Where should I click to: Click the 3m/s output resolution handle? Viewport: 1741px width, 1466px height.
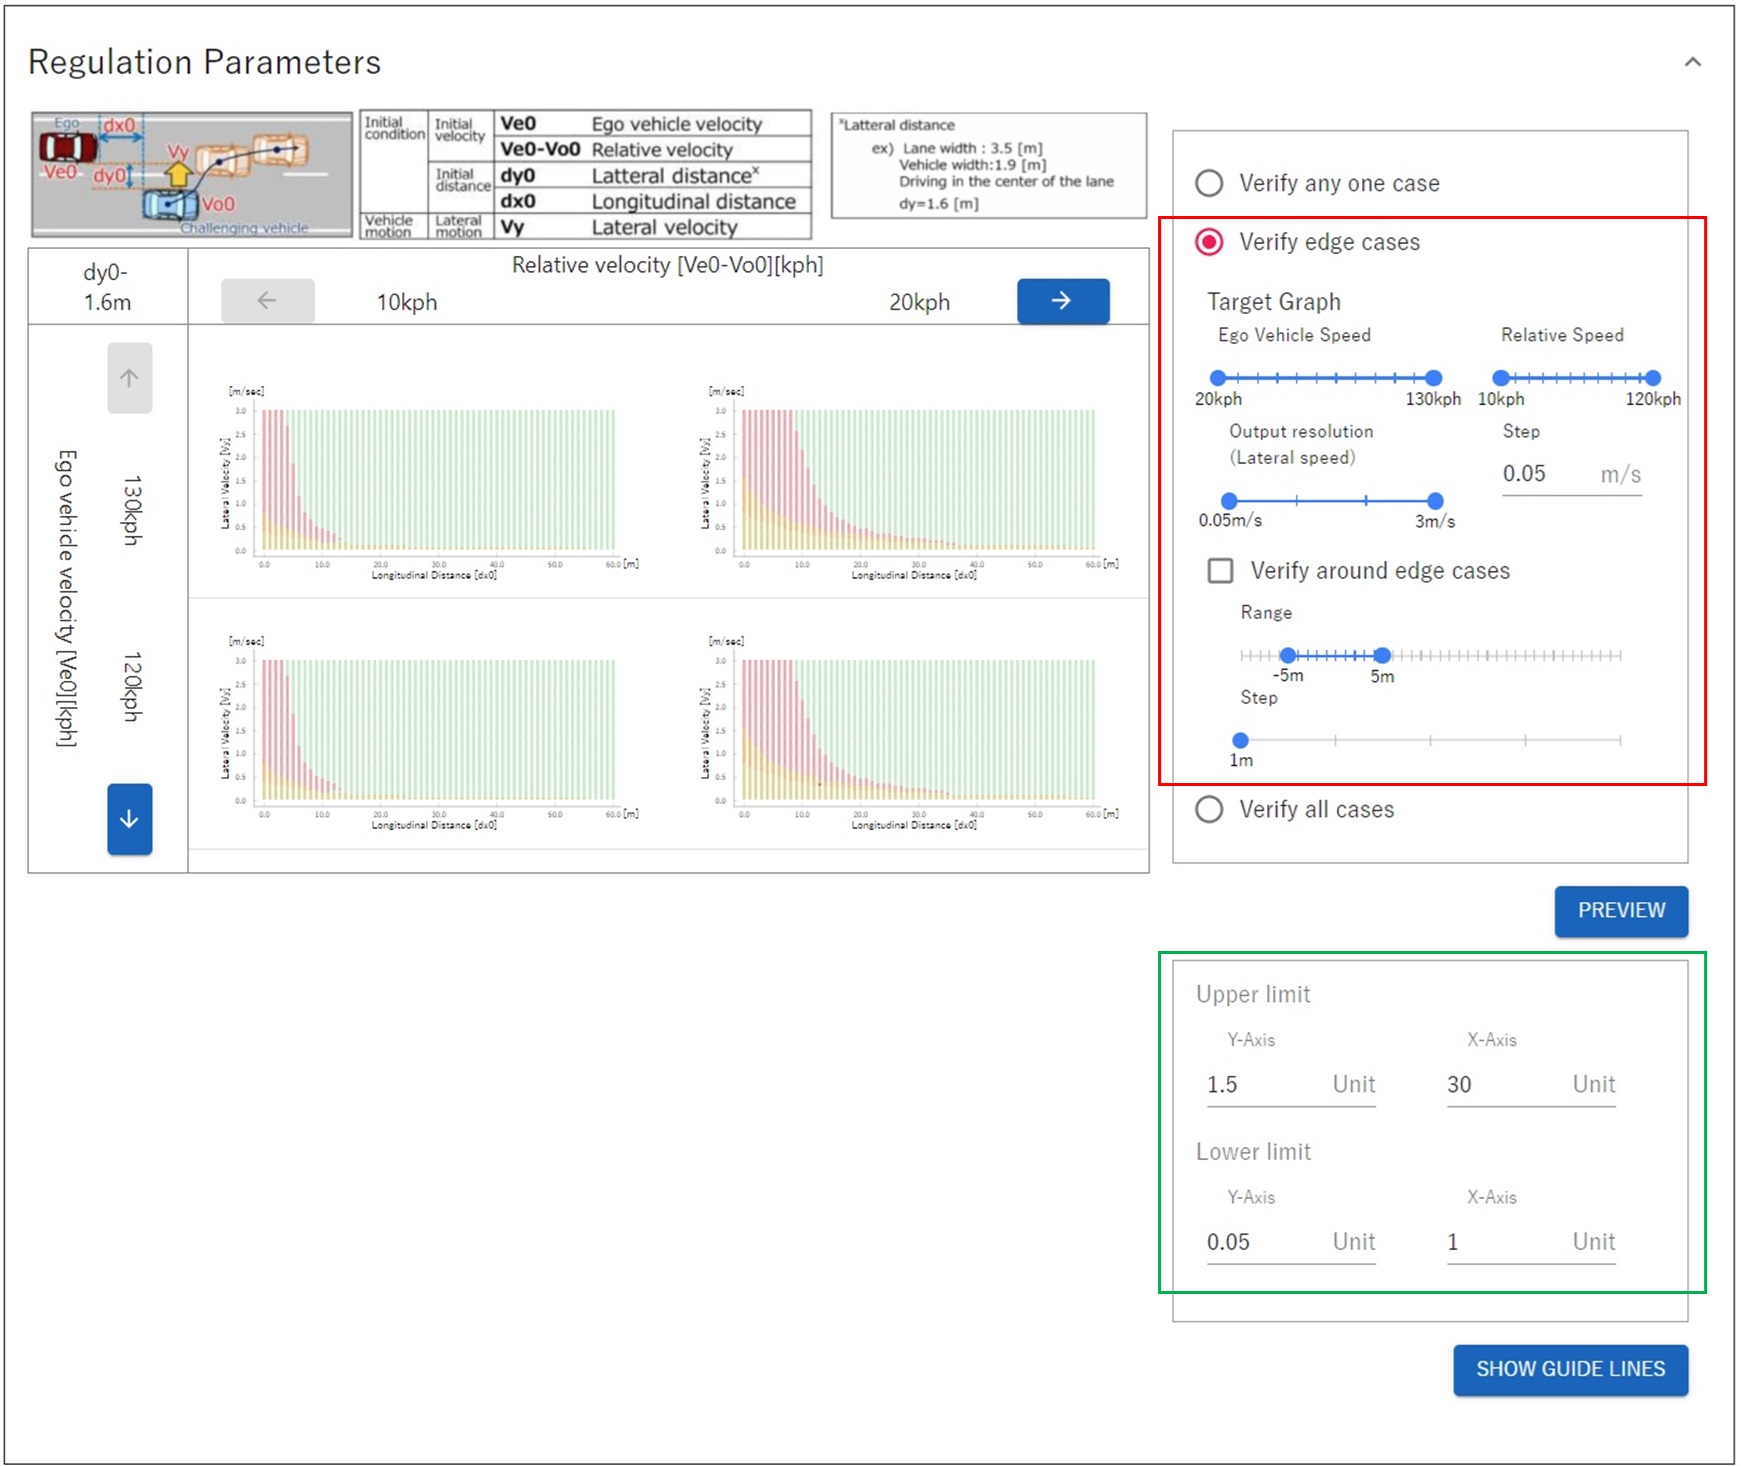[1435, 501]
